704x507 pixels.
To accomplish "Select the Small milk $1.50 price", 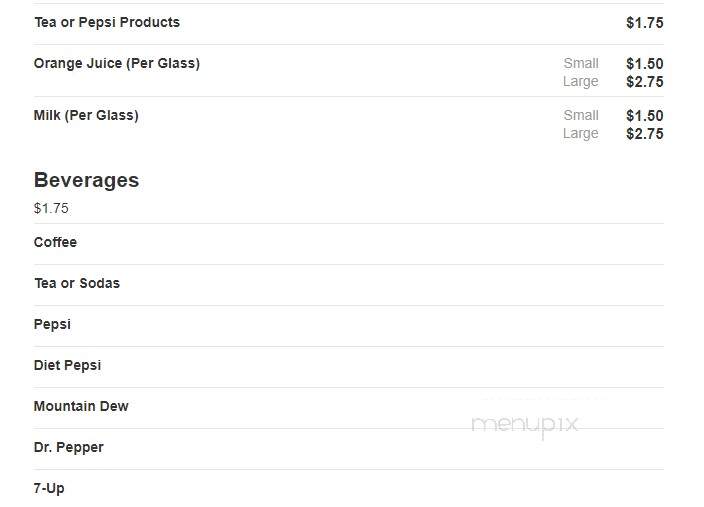I will [x=644, y=116].
